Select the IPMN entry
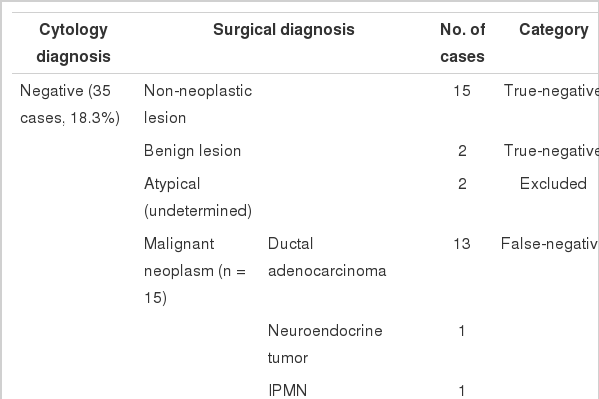The image size is (599, 399). coord(288,390)
